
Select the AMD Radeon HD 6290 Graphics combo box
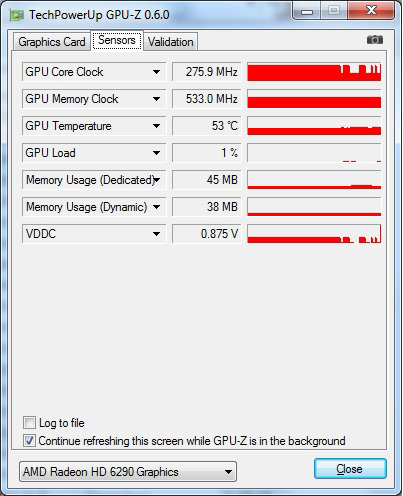pyautogui.click(x=128, y=472)
